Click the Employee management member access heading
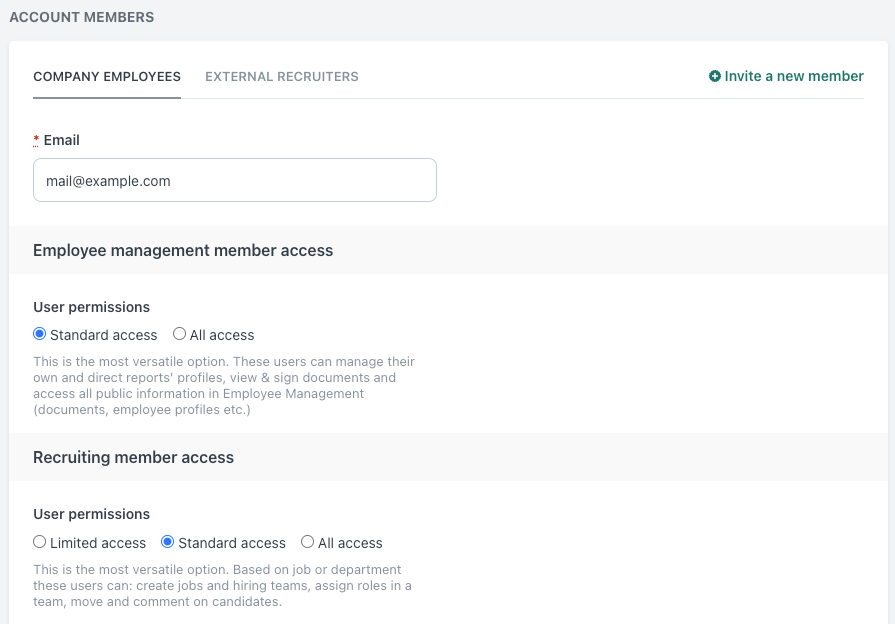Image resolution: width=895 pixels, height=624 pixels. pos(183,250)
